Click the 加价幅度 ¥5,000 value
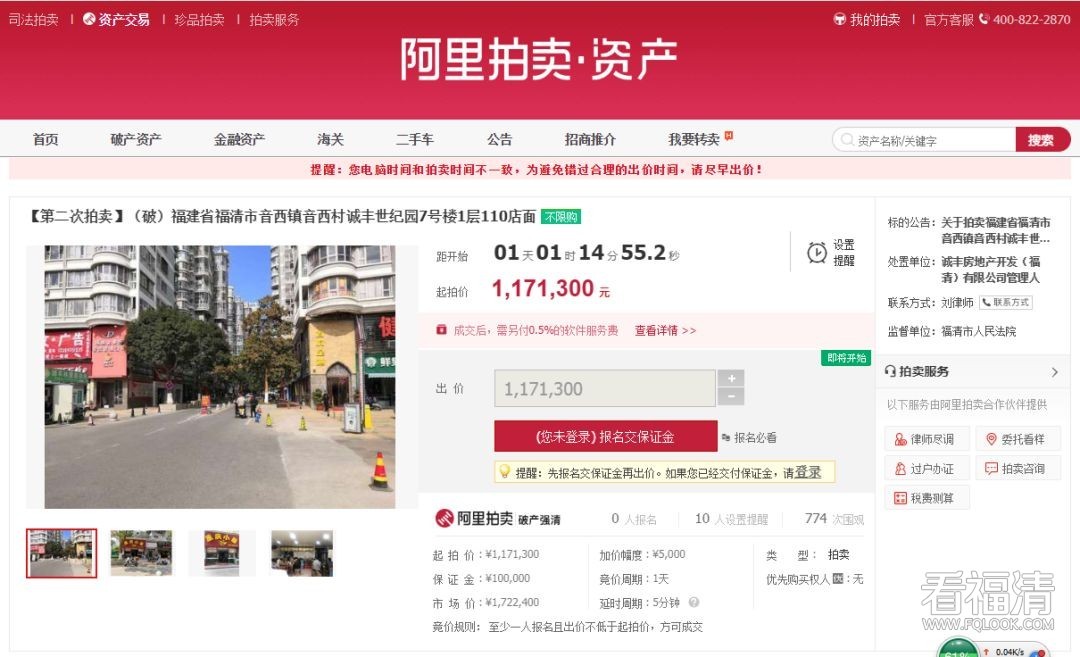The width and height of the screenshot is (1080, 657). (668, 554)
